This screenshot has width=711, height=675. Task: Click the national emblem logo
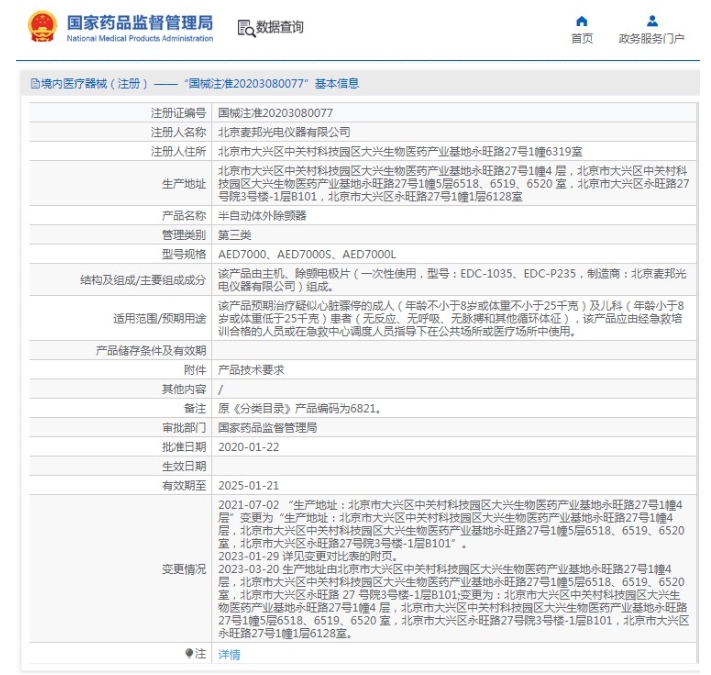42,27
